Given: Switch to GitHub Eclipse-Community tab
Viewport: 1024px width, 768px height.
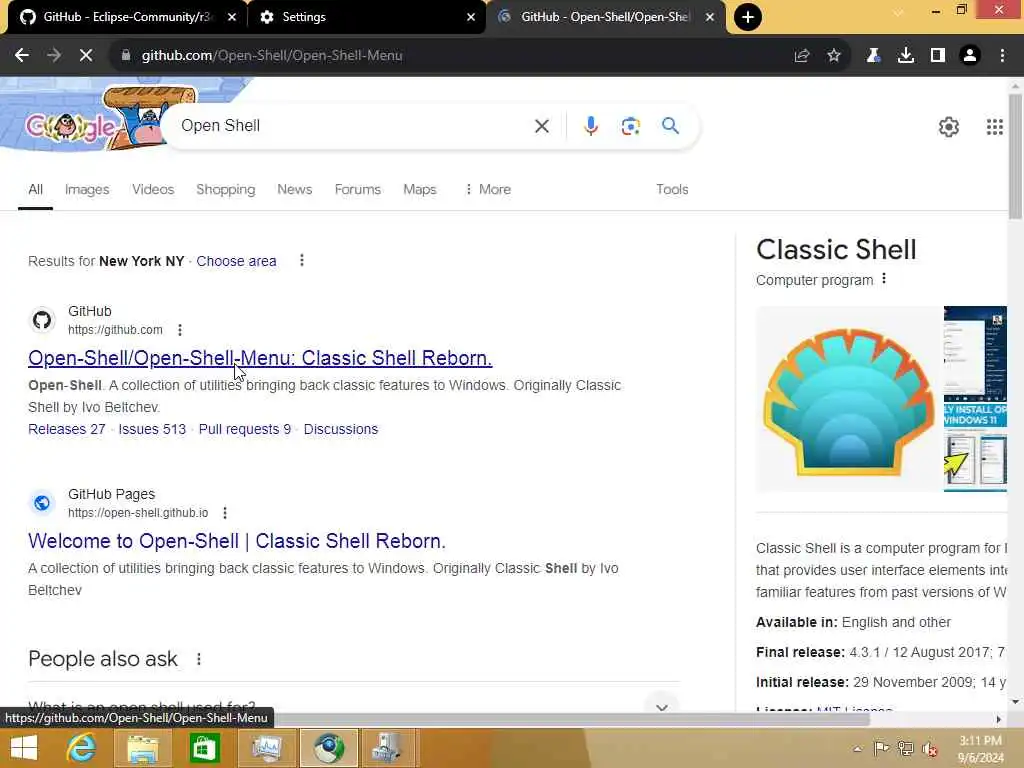Looking at the screenshot, I should pos(127,17).
